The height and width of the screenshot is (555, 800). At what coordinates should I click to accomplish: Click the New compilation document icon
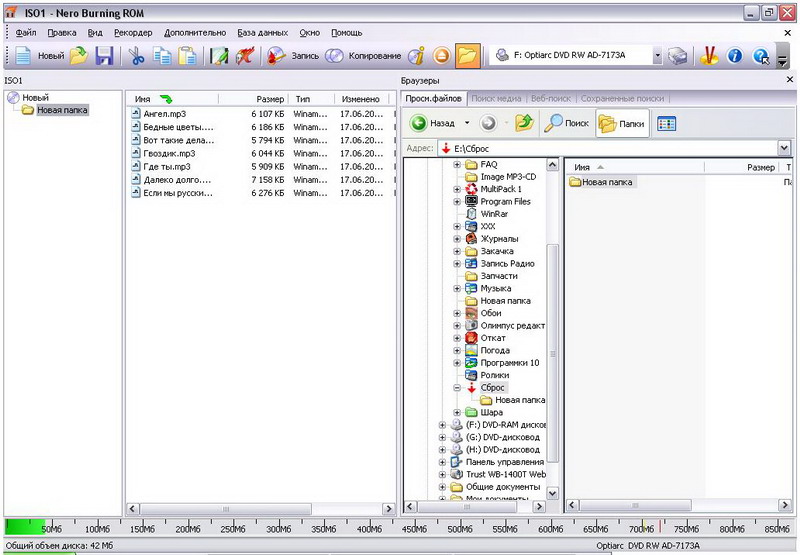click(23, 56)
